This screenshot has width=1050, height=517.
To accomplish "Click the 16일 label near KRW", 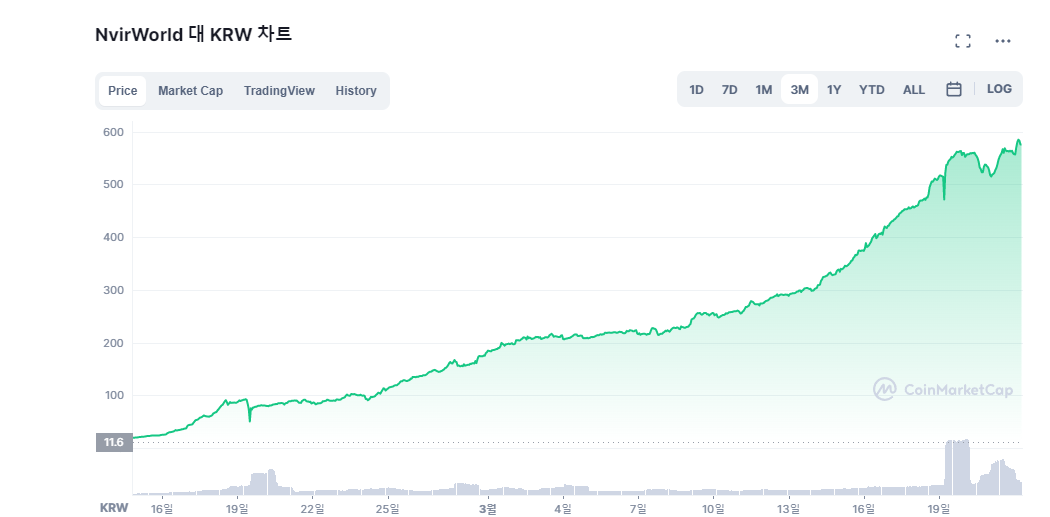I will coord(161,508).
